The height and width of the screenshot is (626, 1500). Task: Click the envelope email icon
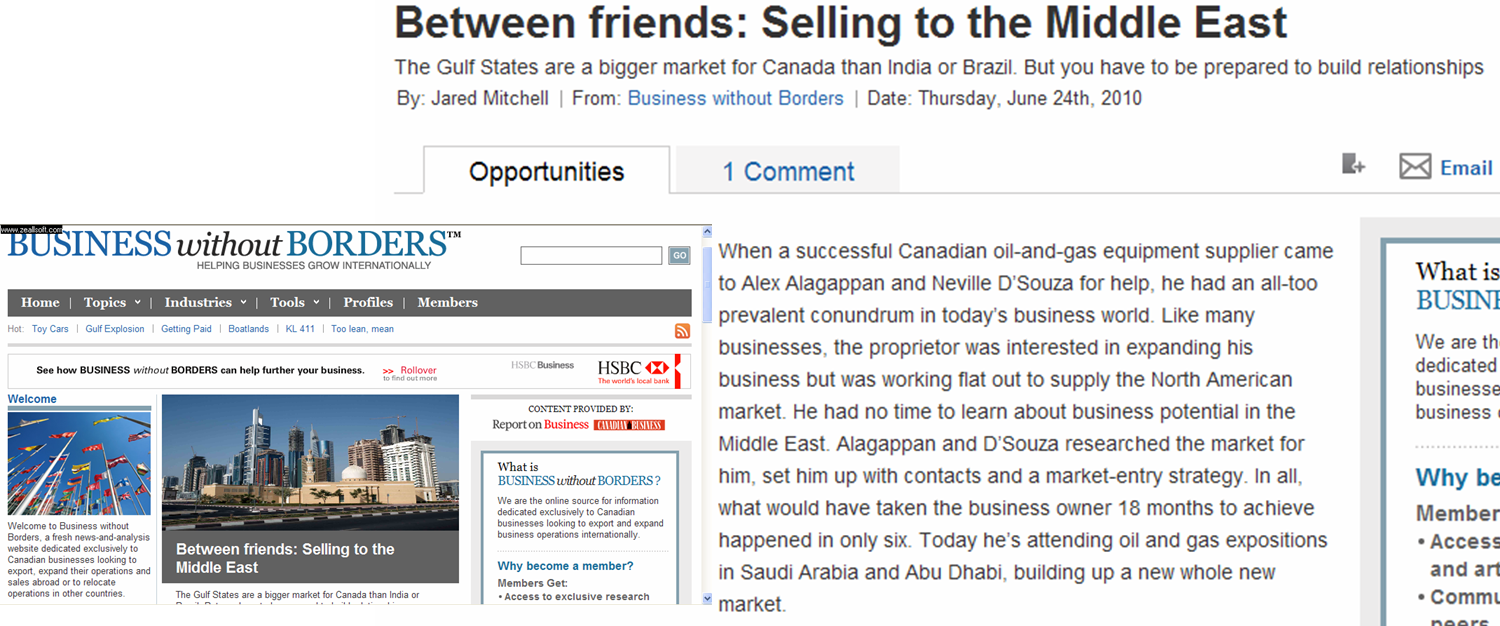pos(1415,167)
